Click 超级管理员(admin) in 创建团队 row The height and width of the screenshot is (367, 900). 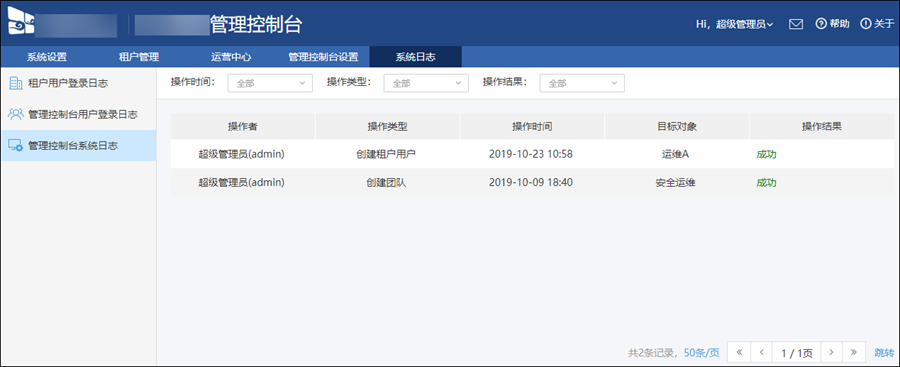[x=242, y=183]
